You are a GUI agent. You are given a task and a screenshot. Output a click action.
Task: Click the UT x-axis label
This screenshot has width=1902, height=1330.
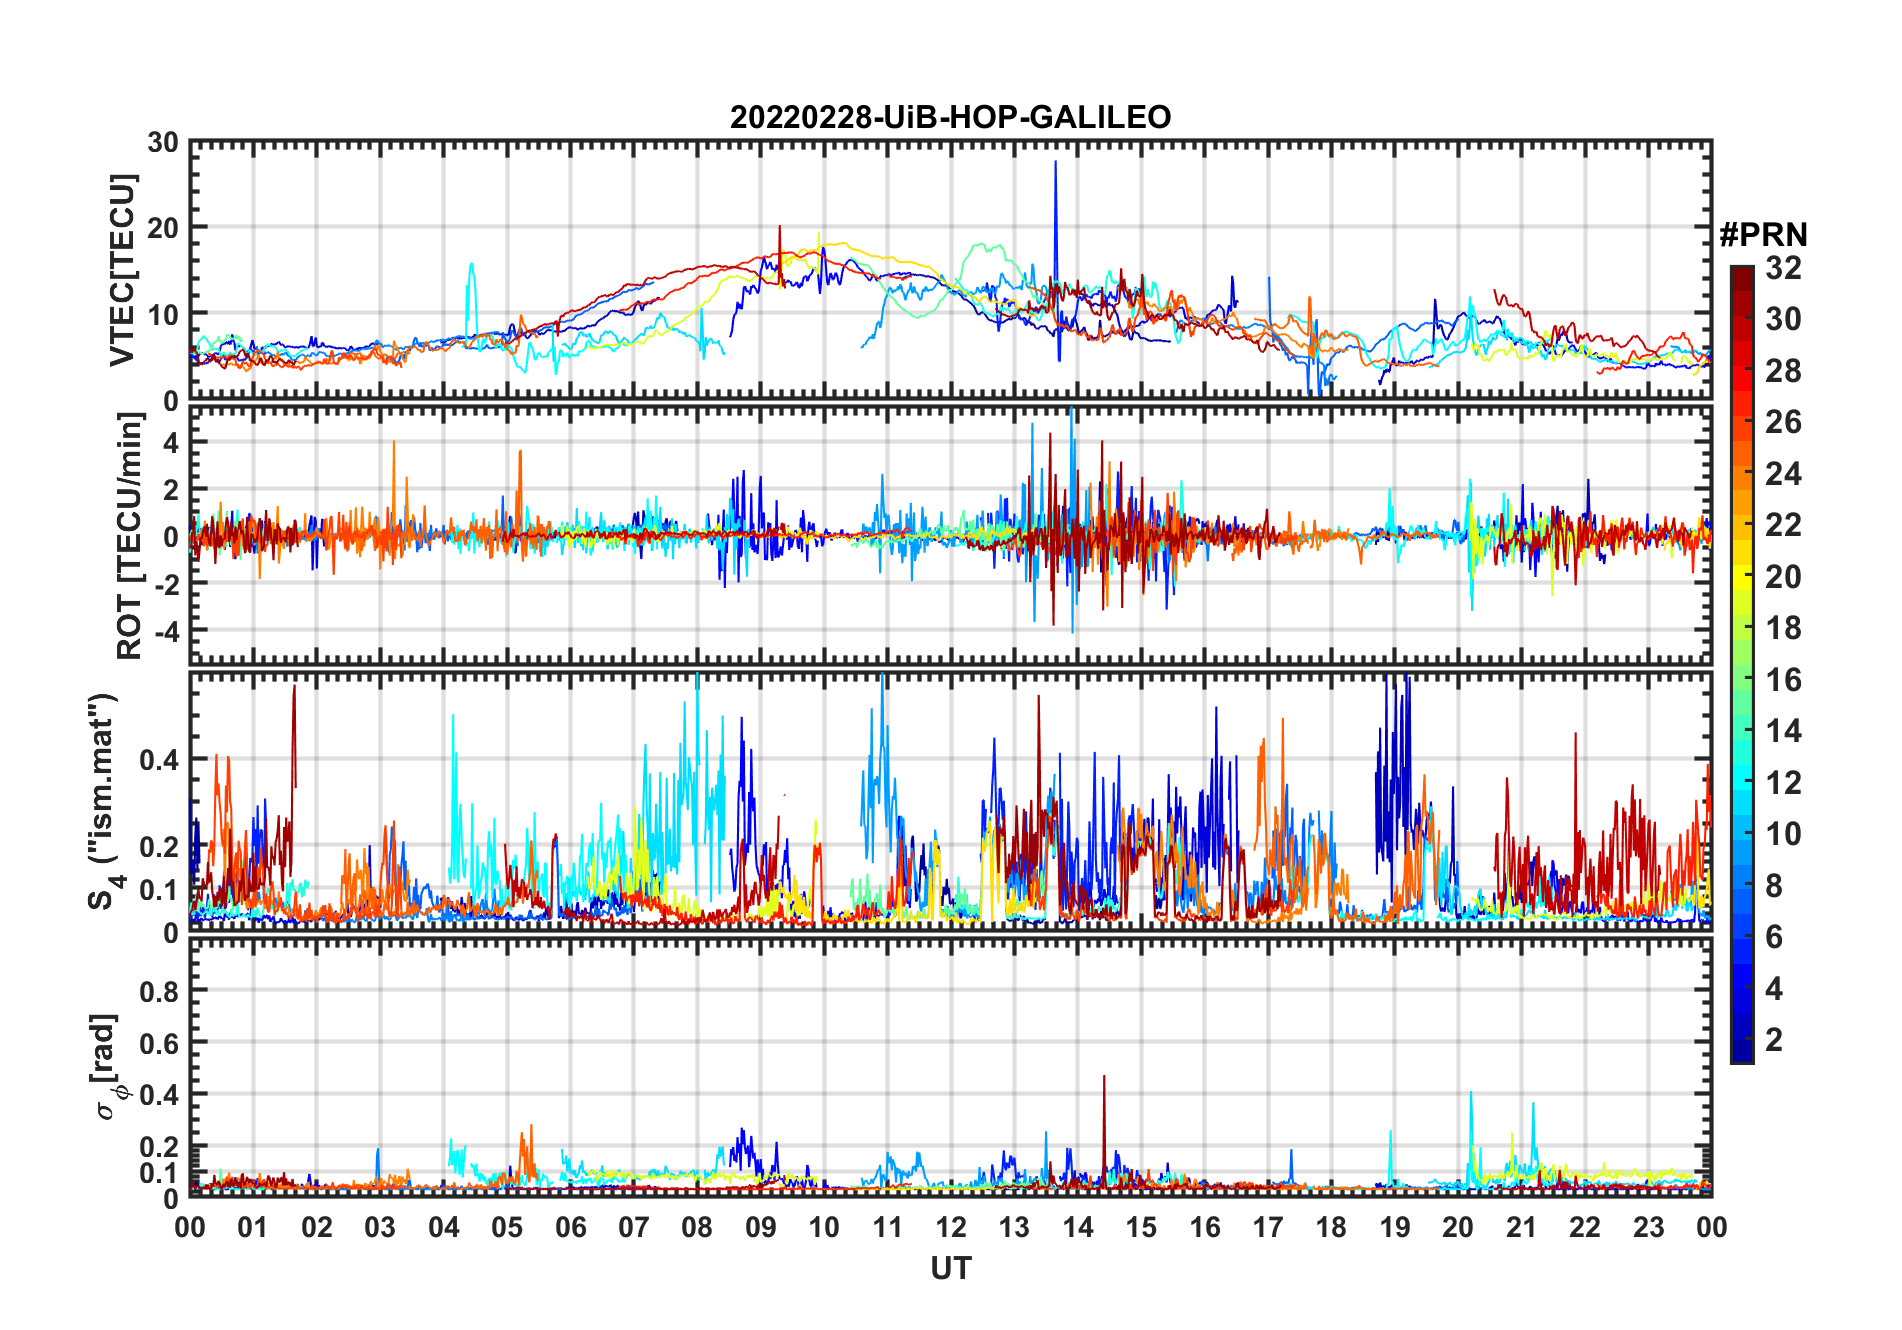click(950, 1268)
